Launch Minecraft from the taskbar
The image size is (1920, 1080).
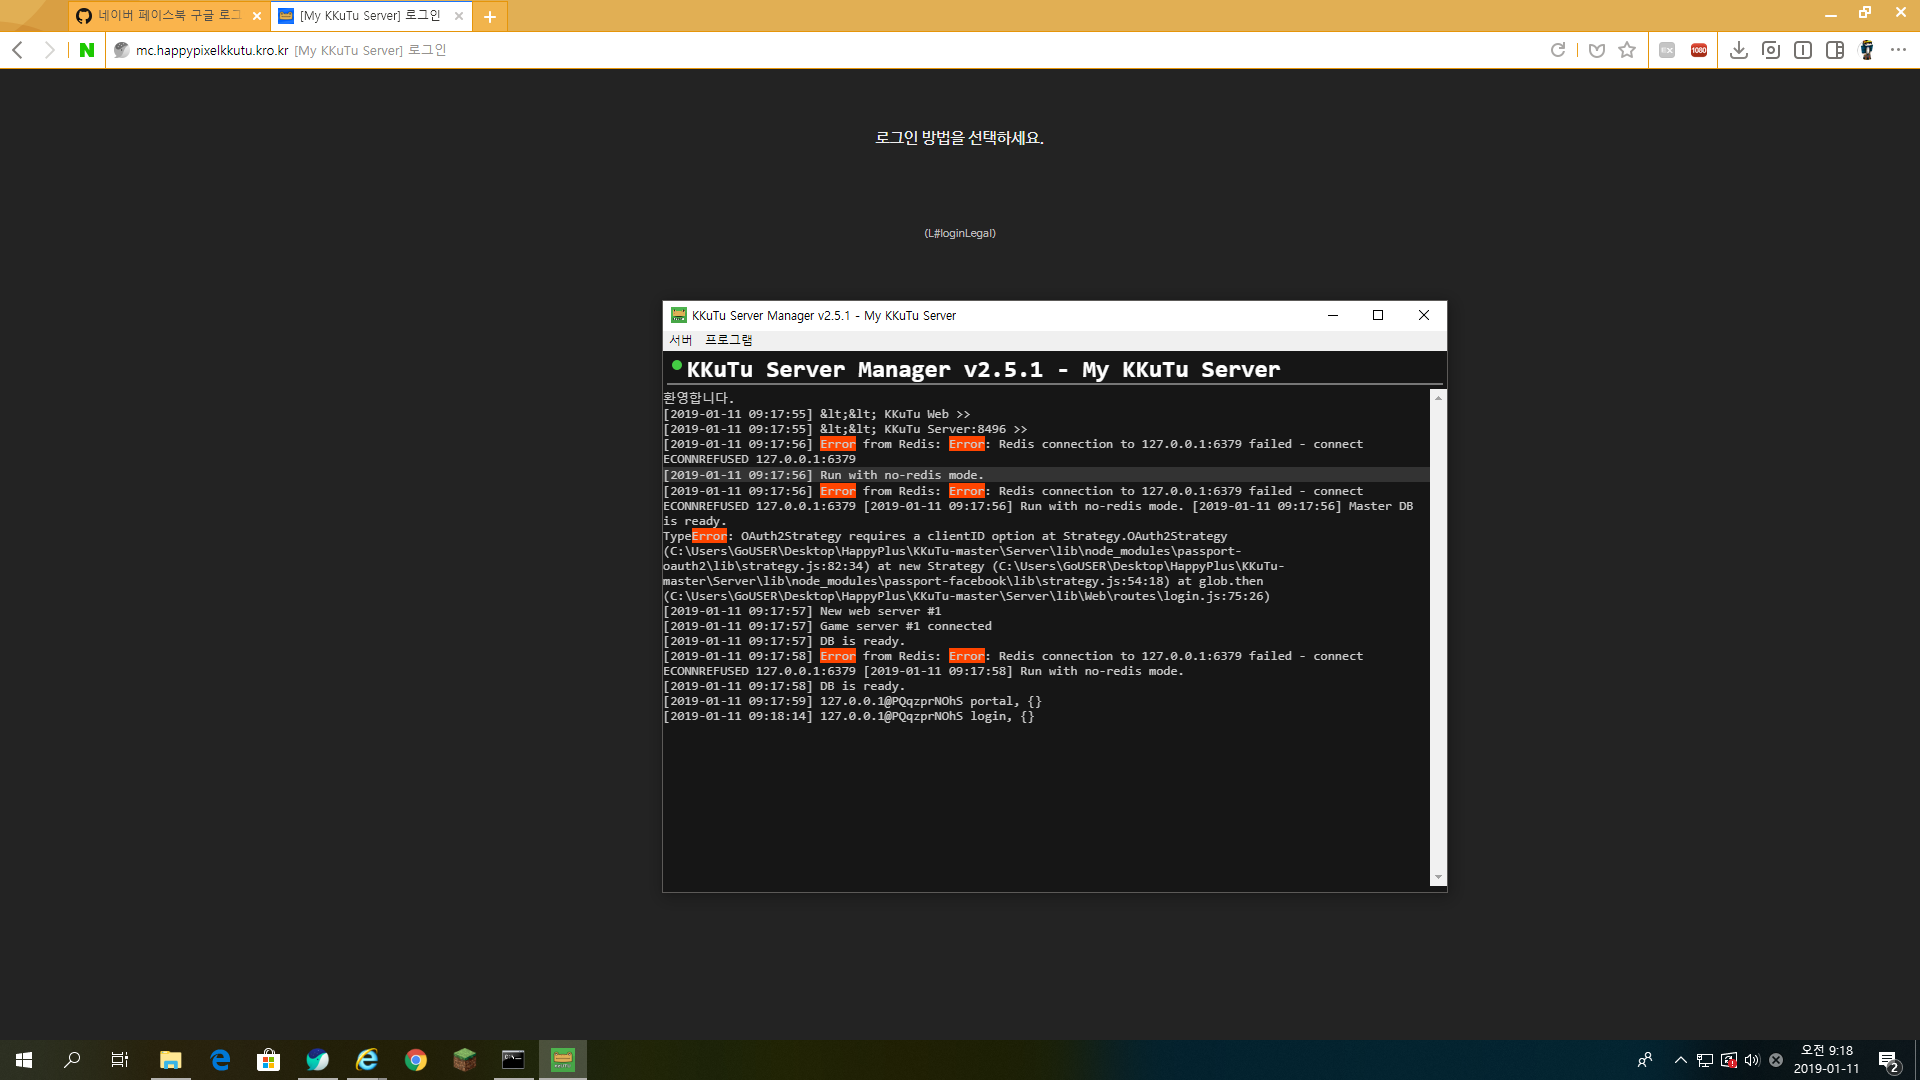[x=464, y=1059]
